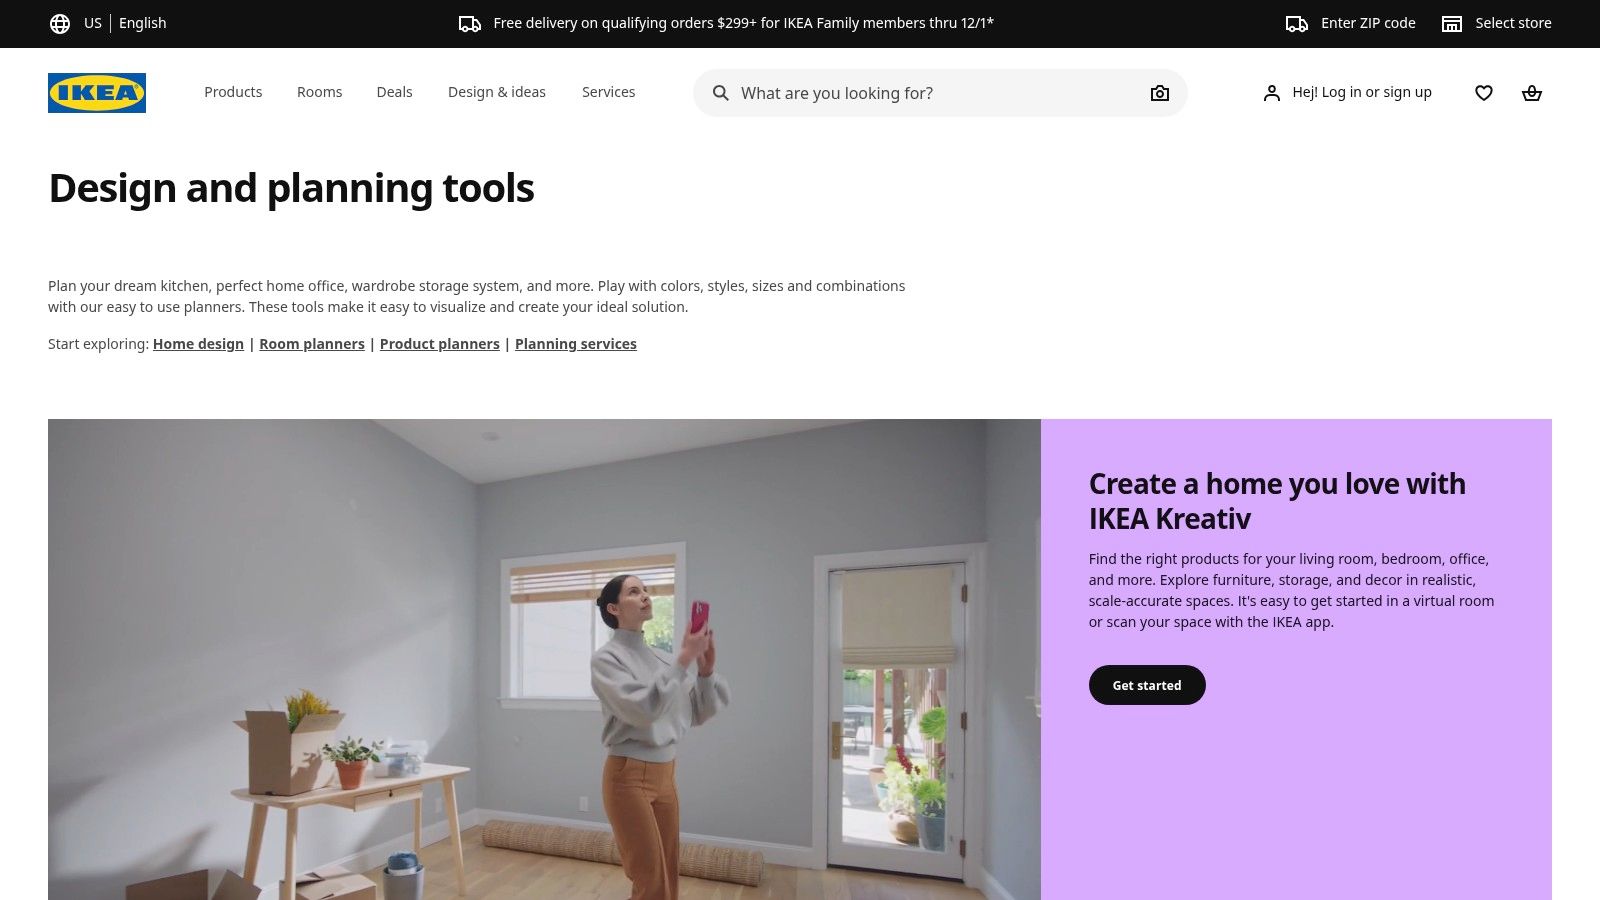The height and width of the screenshot is (900, 1600).
Task: Click the store icon by Select store
Action: (x=1452, y=24)
